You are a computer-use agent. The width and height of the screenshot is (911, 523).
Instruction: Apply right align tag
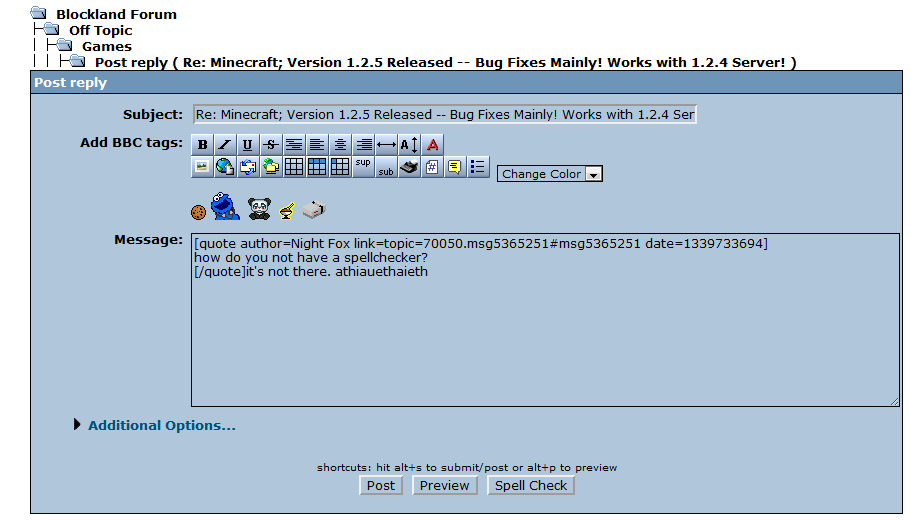click(363, 145)
